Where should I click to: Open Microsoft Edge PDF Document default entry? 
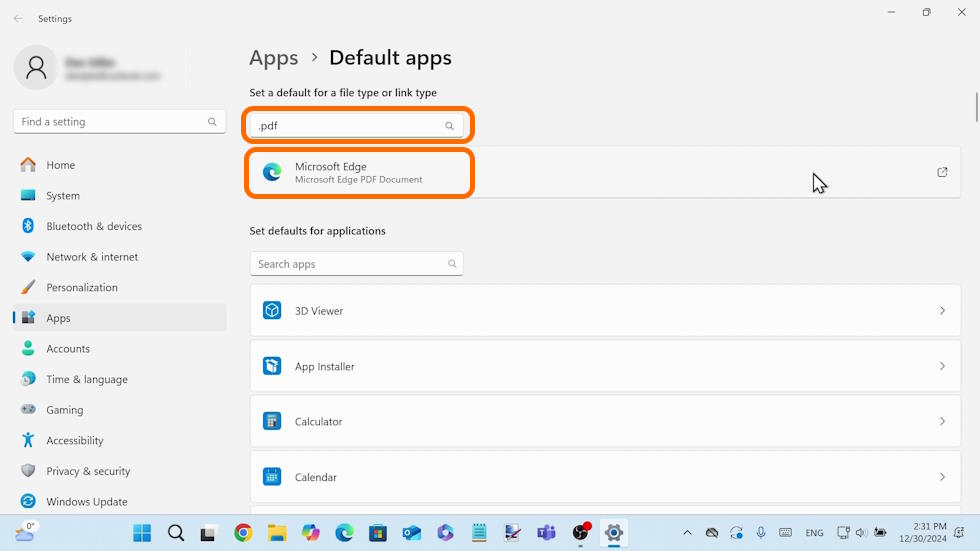coord(605,172)
